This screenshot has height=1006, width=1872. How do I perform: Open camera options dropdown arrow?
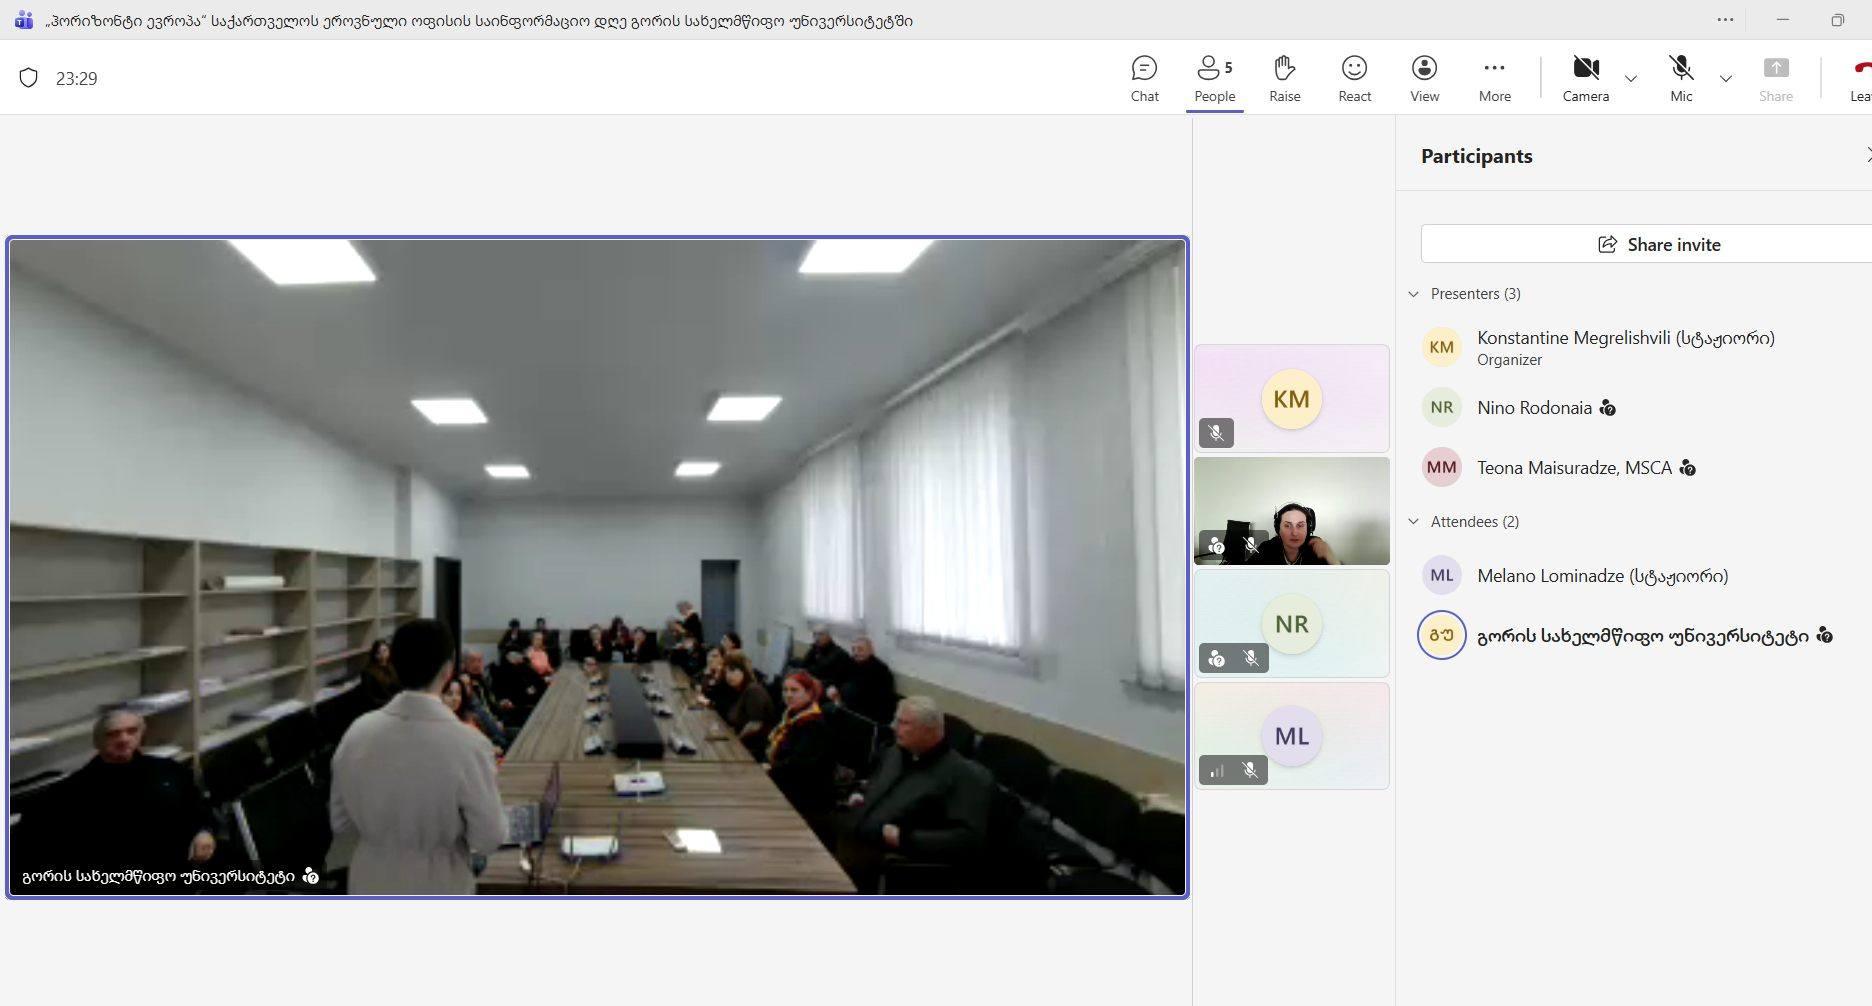[x=1631, y=78]
